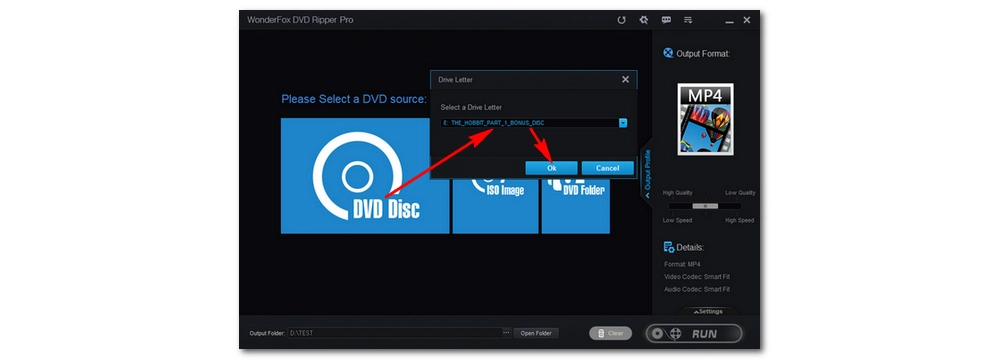Open the menu list icon in title bar
This screenshot has height=360, width=1000.
[688, 20]
